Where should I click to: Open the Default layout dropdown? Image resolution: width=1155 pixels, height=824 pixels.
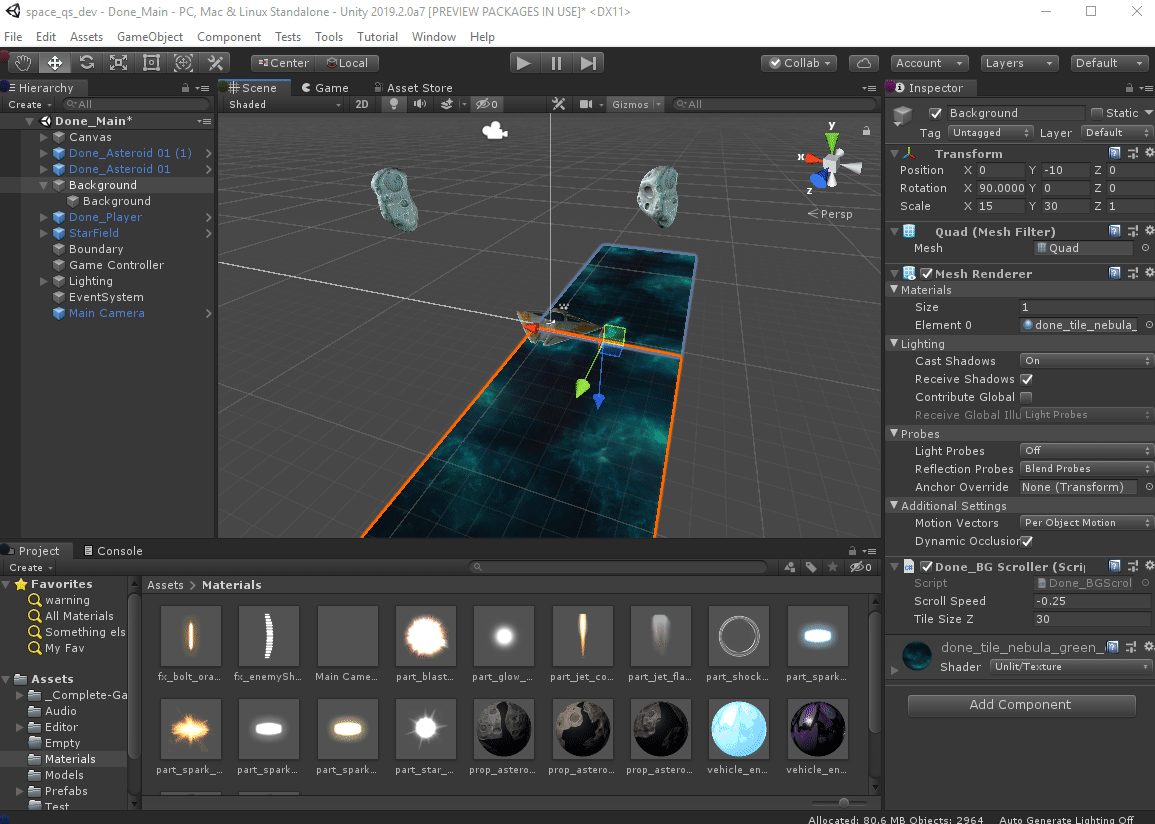pyautogui.click(x=1109, y=63)
